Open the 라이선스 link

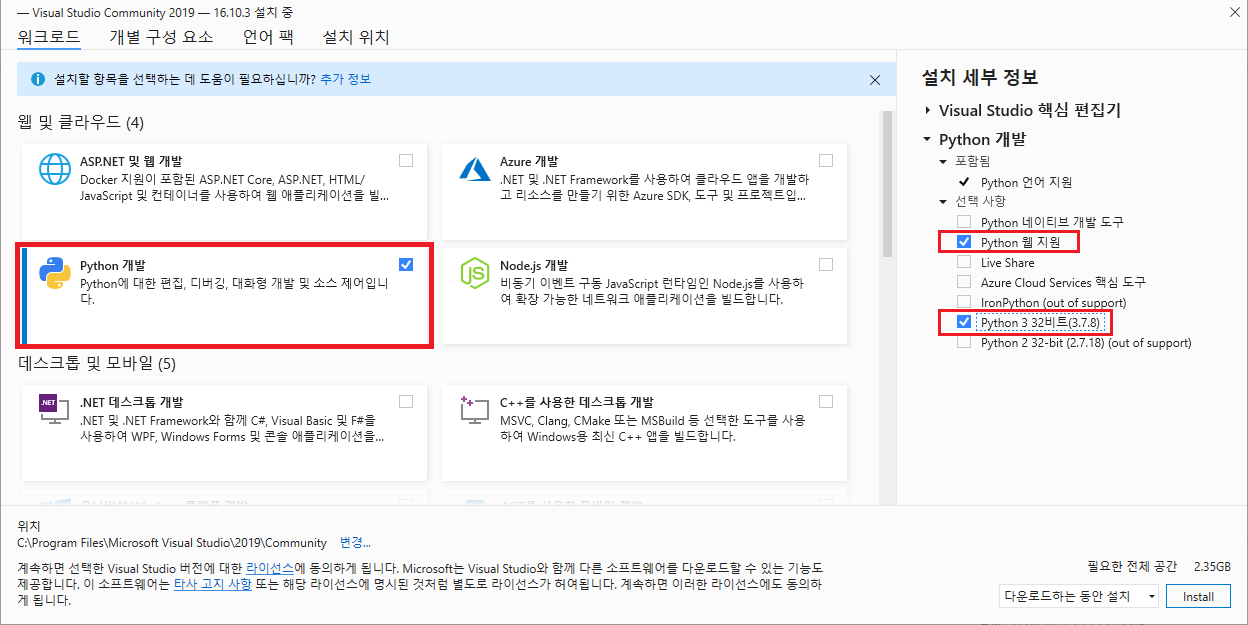271,567
